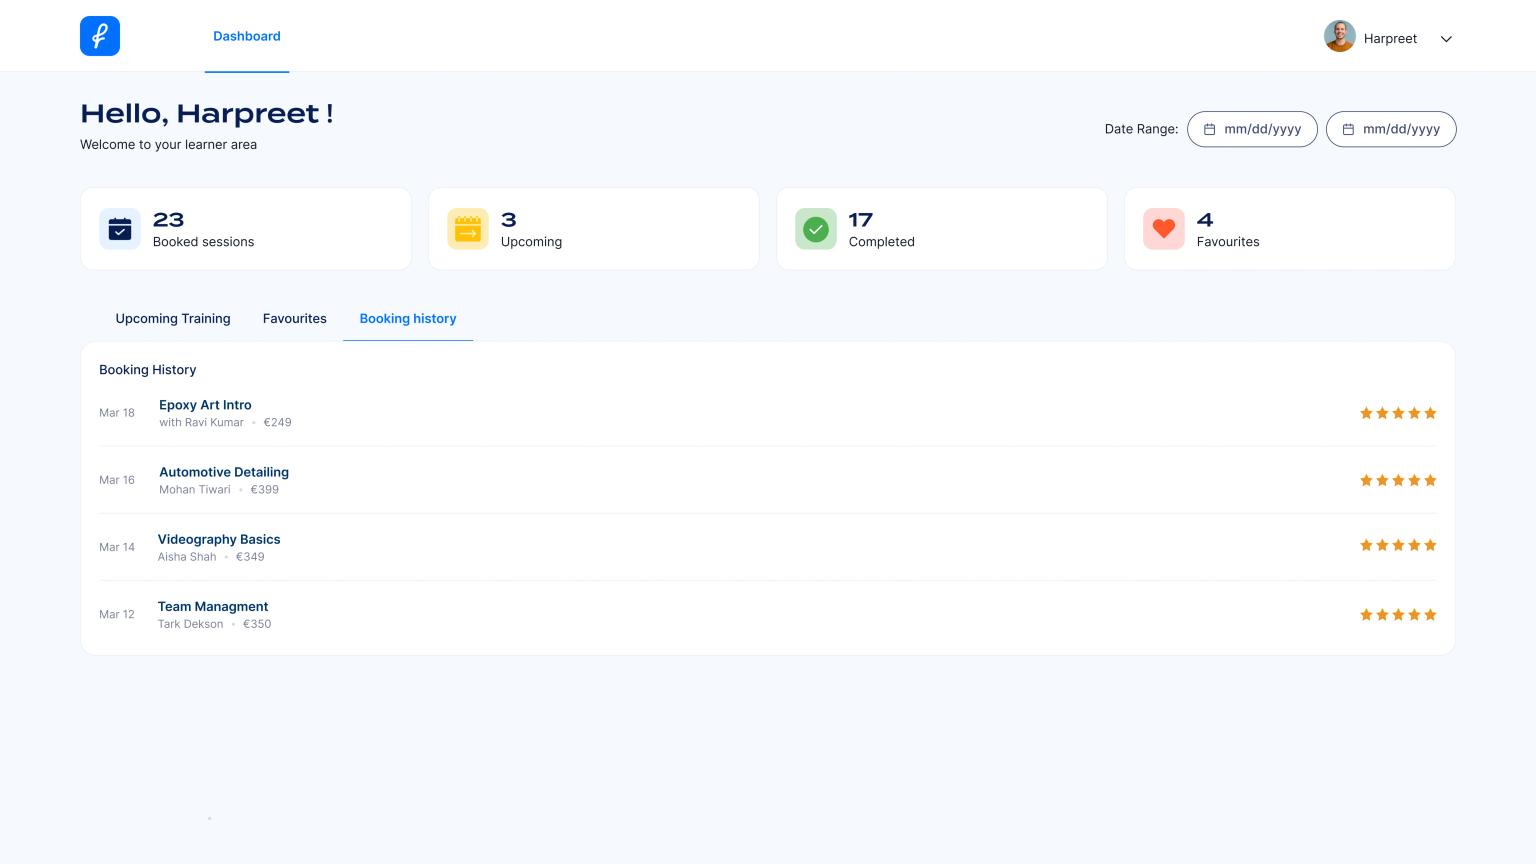Click the star rating for Epoxy Art Intro
Screen dimensions: 1536x864
[1398, 413]
